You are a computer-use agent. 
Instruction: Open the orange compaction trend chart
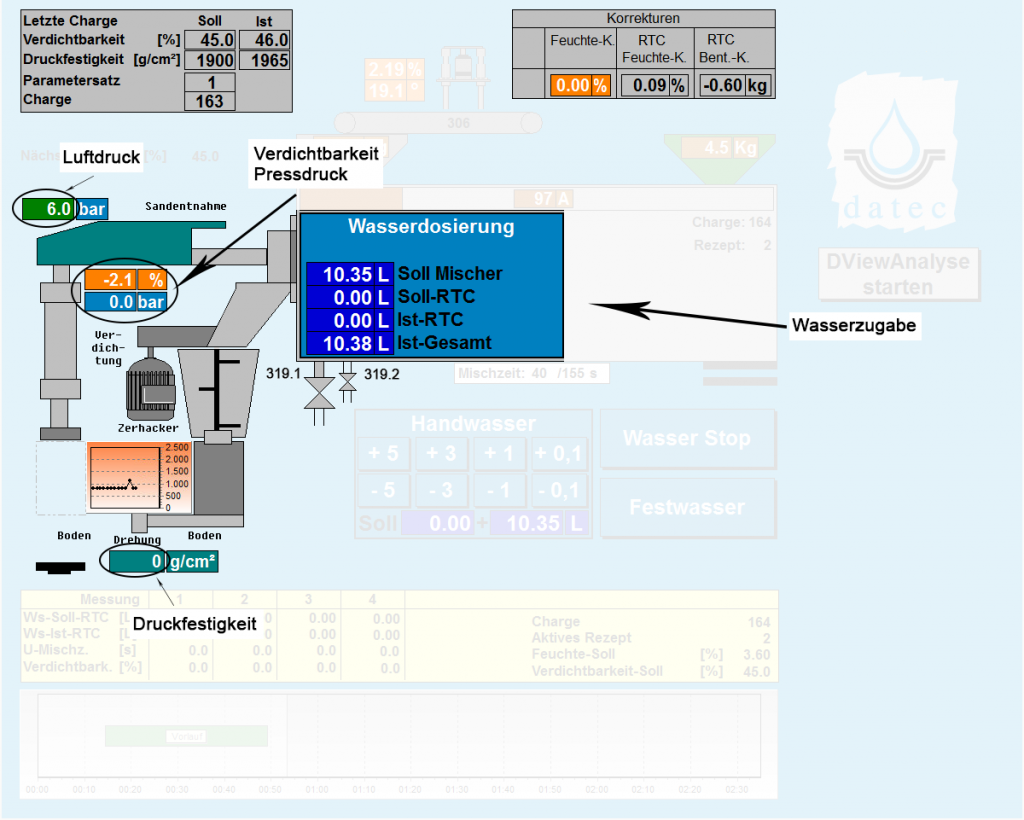(x=124, y=478)
